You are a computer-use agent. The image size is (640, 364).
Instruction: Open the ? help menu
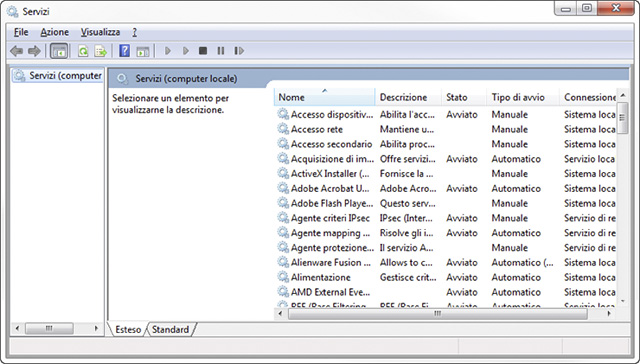[x=134, y=32]
